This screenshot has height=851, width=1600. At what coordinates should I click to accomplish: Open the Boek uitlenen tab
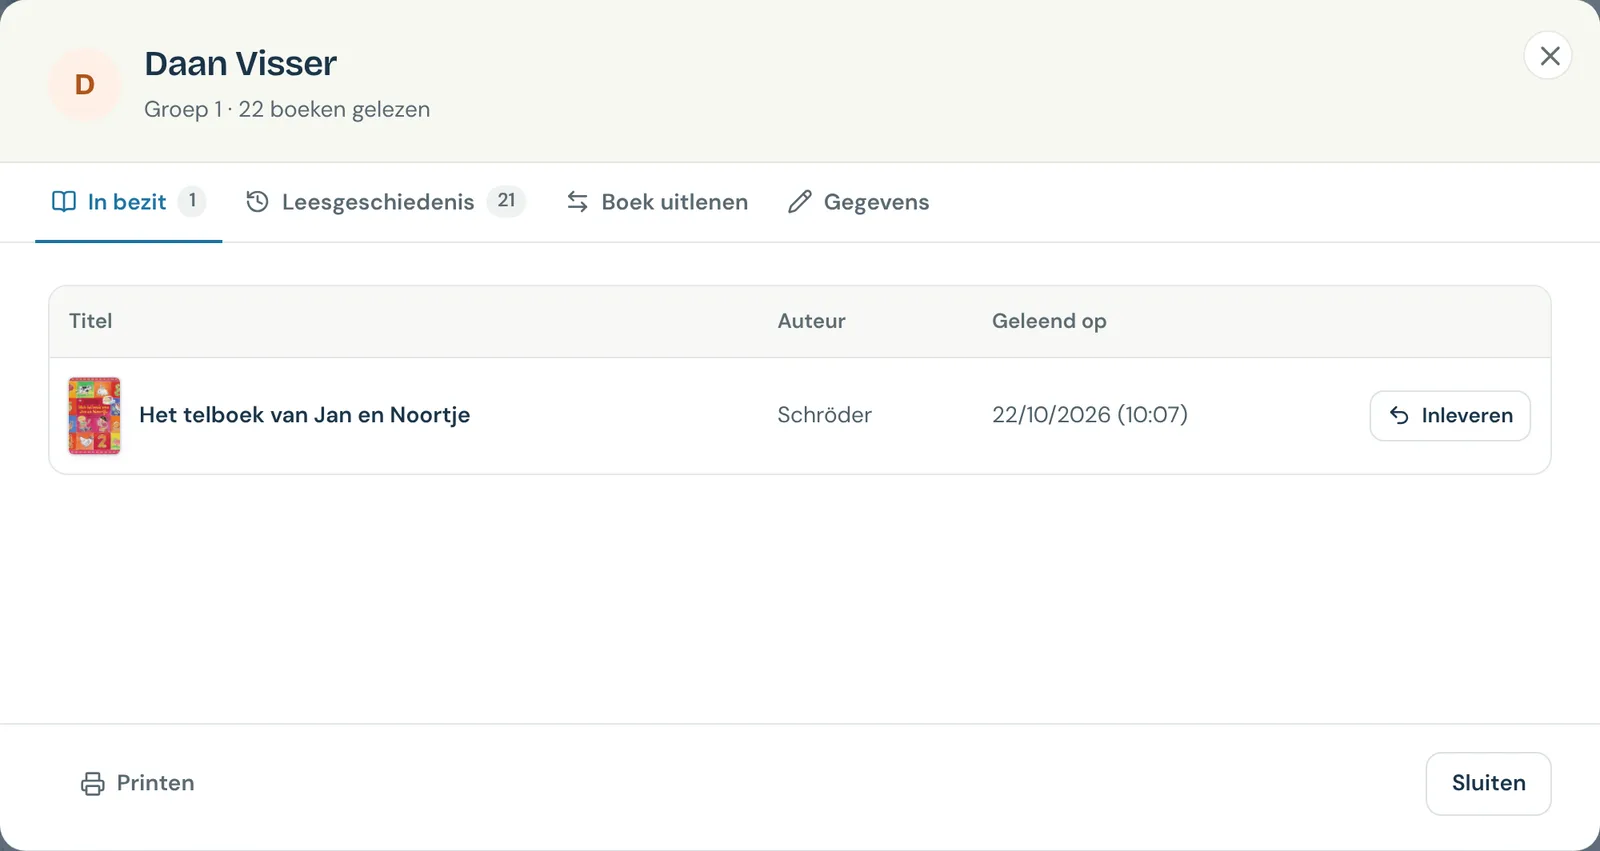pos(657,202)
